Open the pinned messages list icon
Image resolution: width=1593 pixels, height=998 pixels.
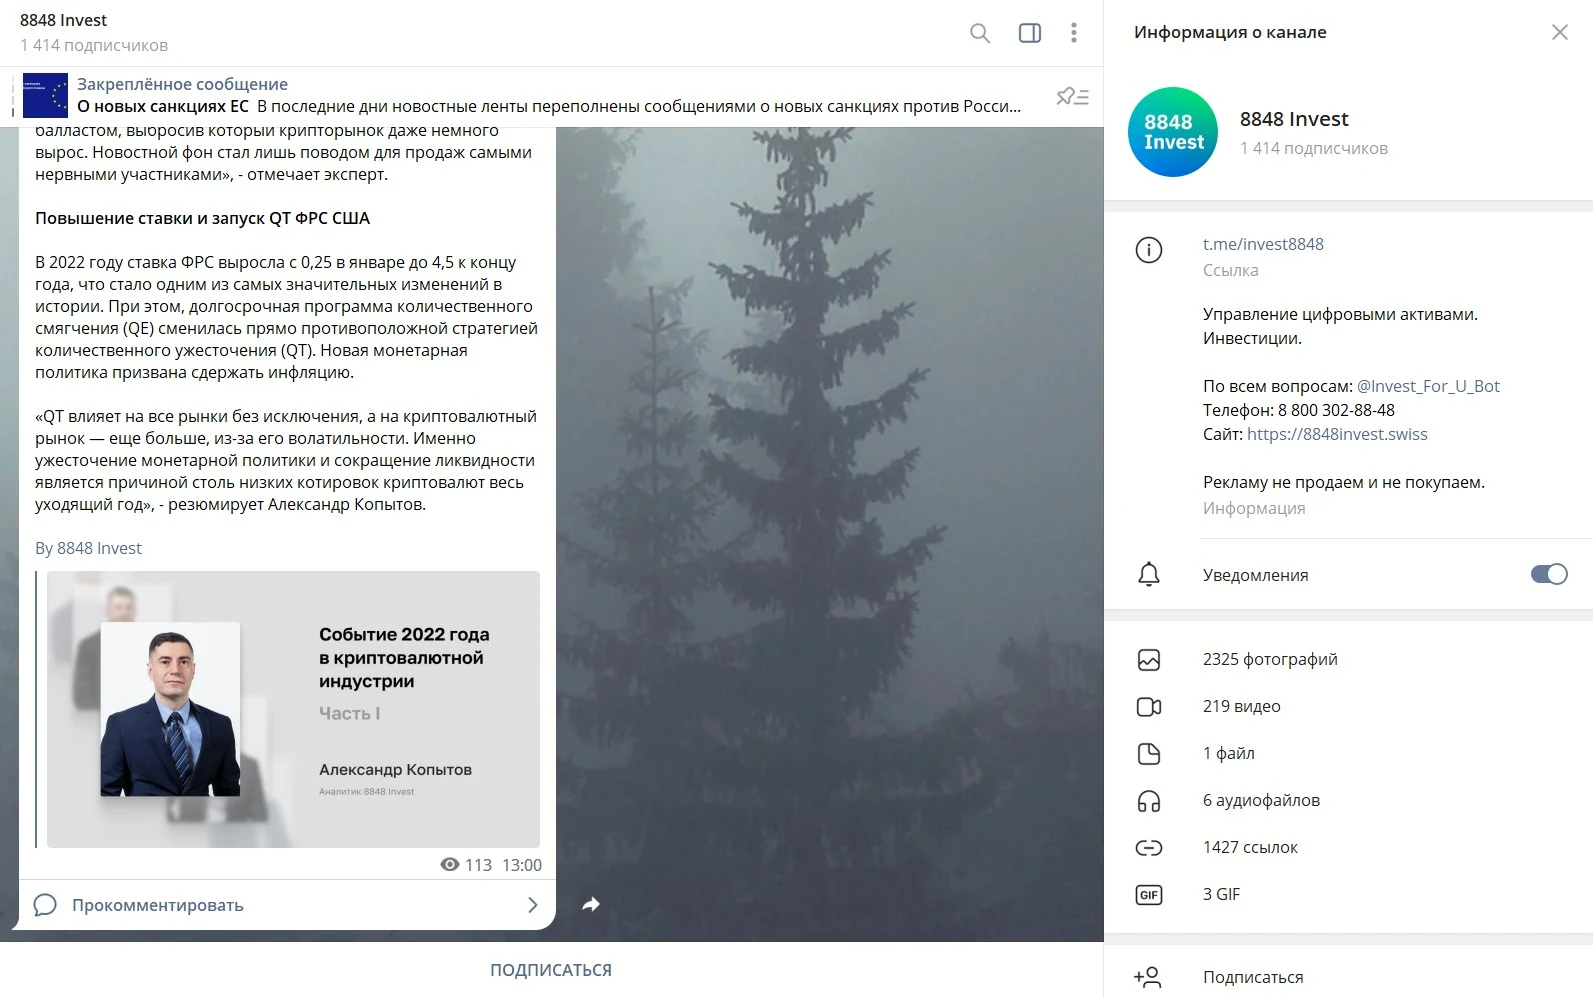point(1073,96)
